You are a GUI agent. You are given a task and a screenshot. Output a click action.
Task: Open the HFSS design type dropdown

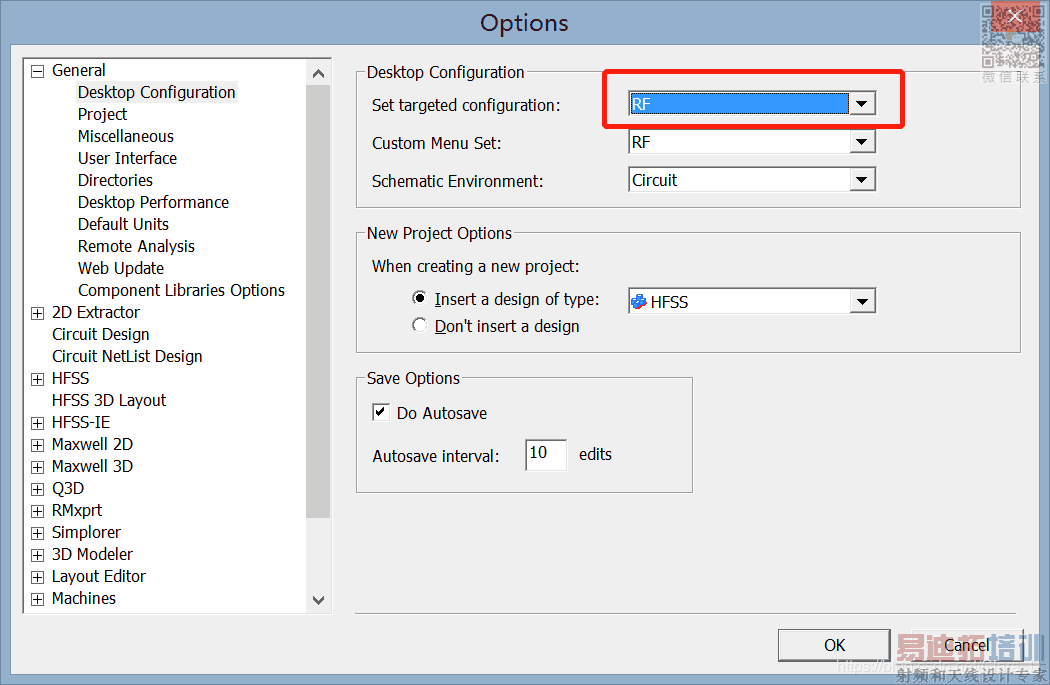[x=862, y=301]
